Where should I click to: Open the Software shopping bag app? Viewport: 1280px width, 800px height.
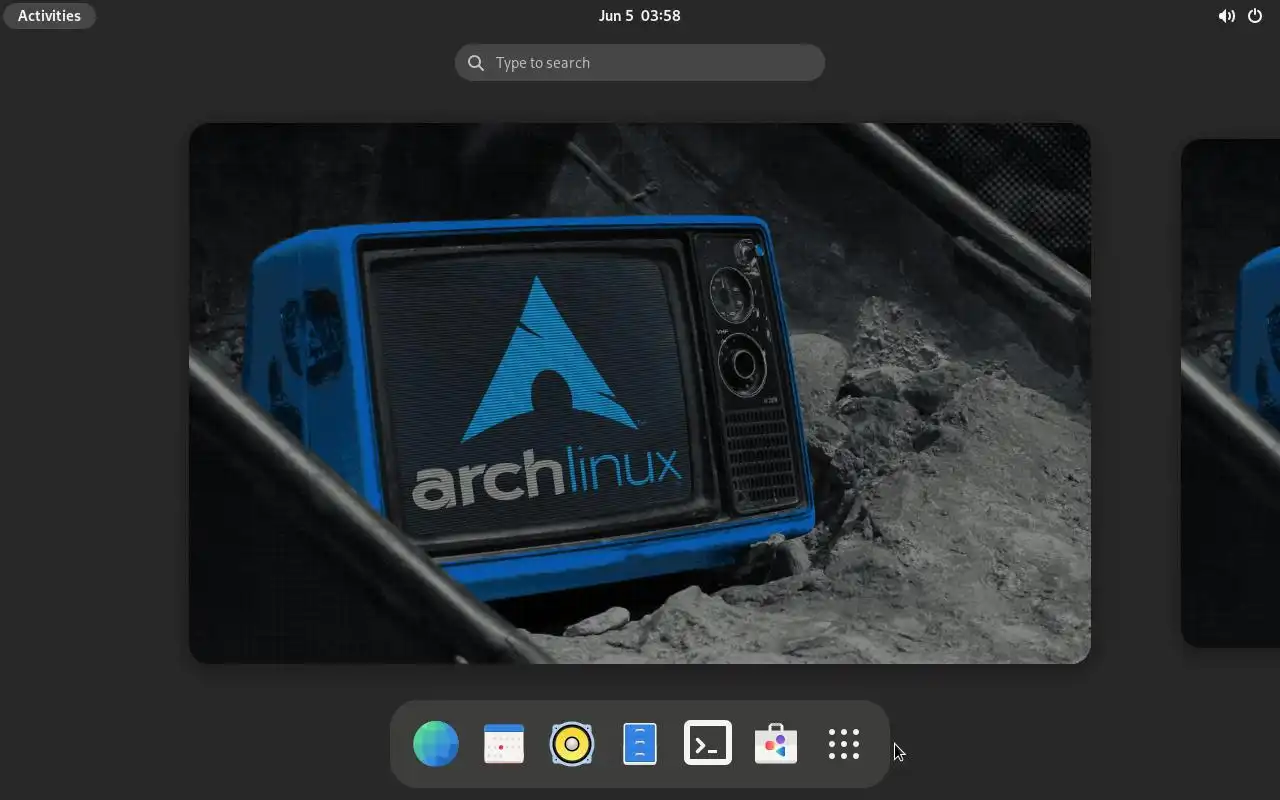776,744
